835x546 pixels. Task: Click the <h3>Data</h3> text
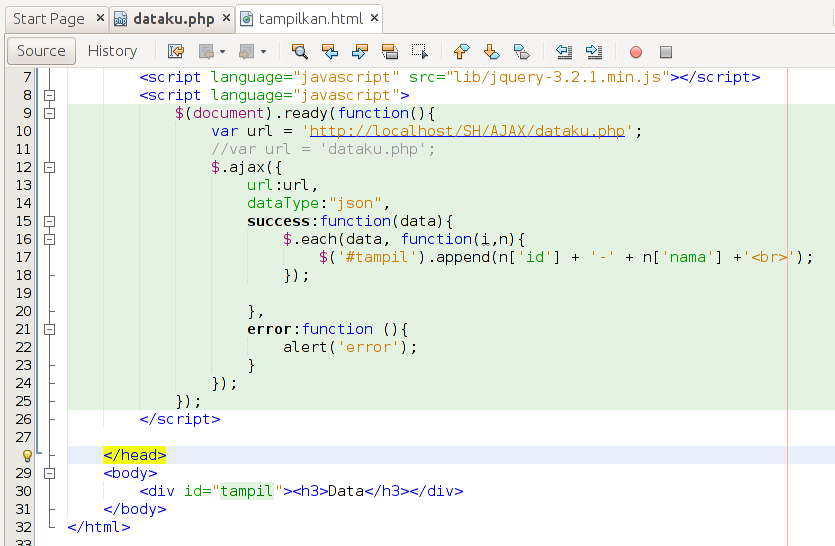(x=350, y=491)
